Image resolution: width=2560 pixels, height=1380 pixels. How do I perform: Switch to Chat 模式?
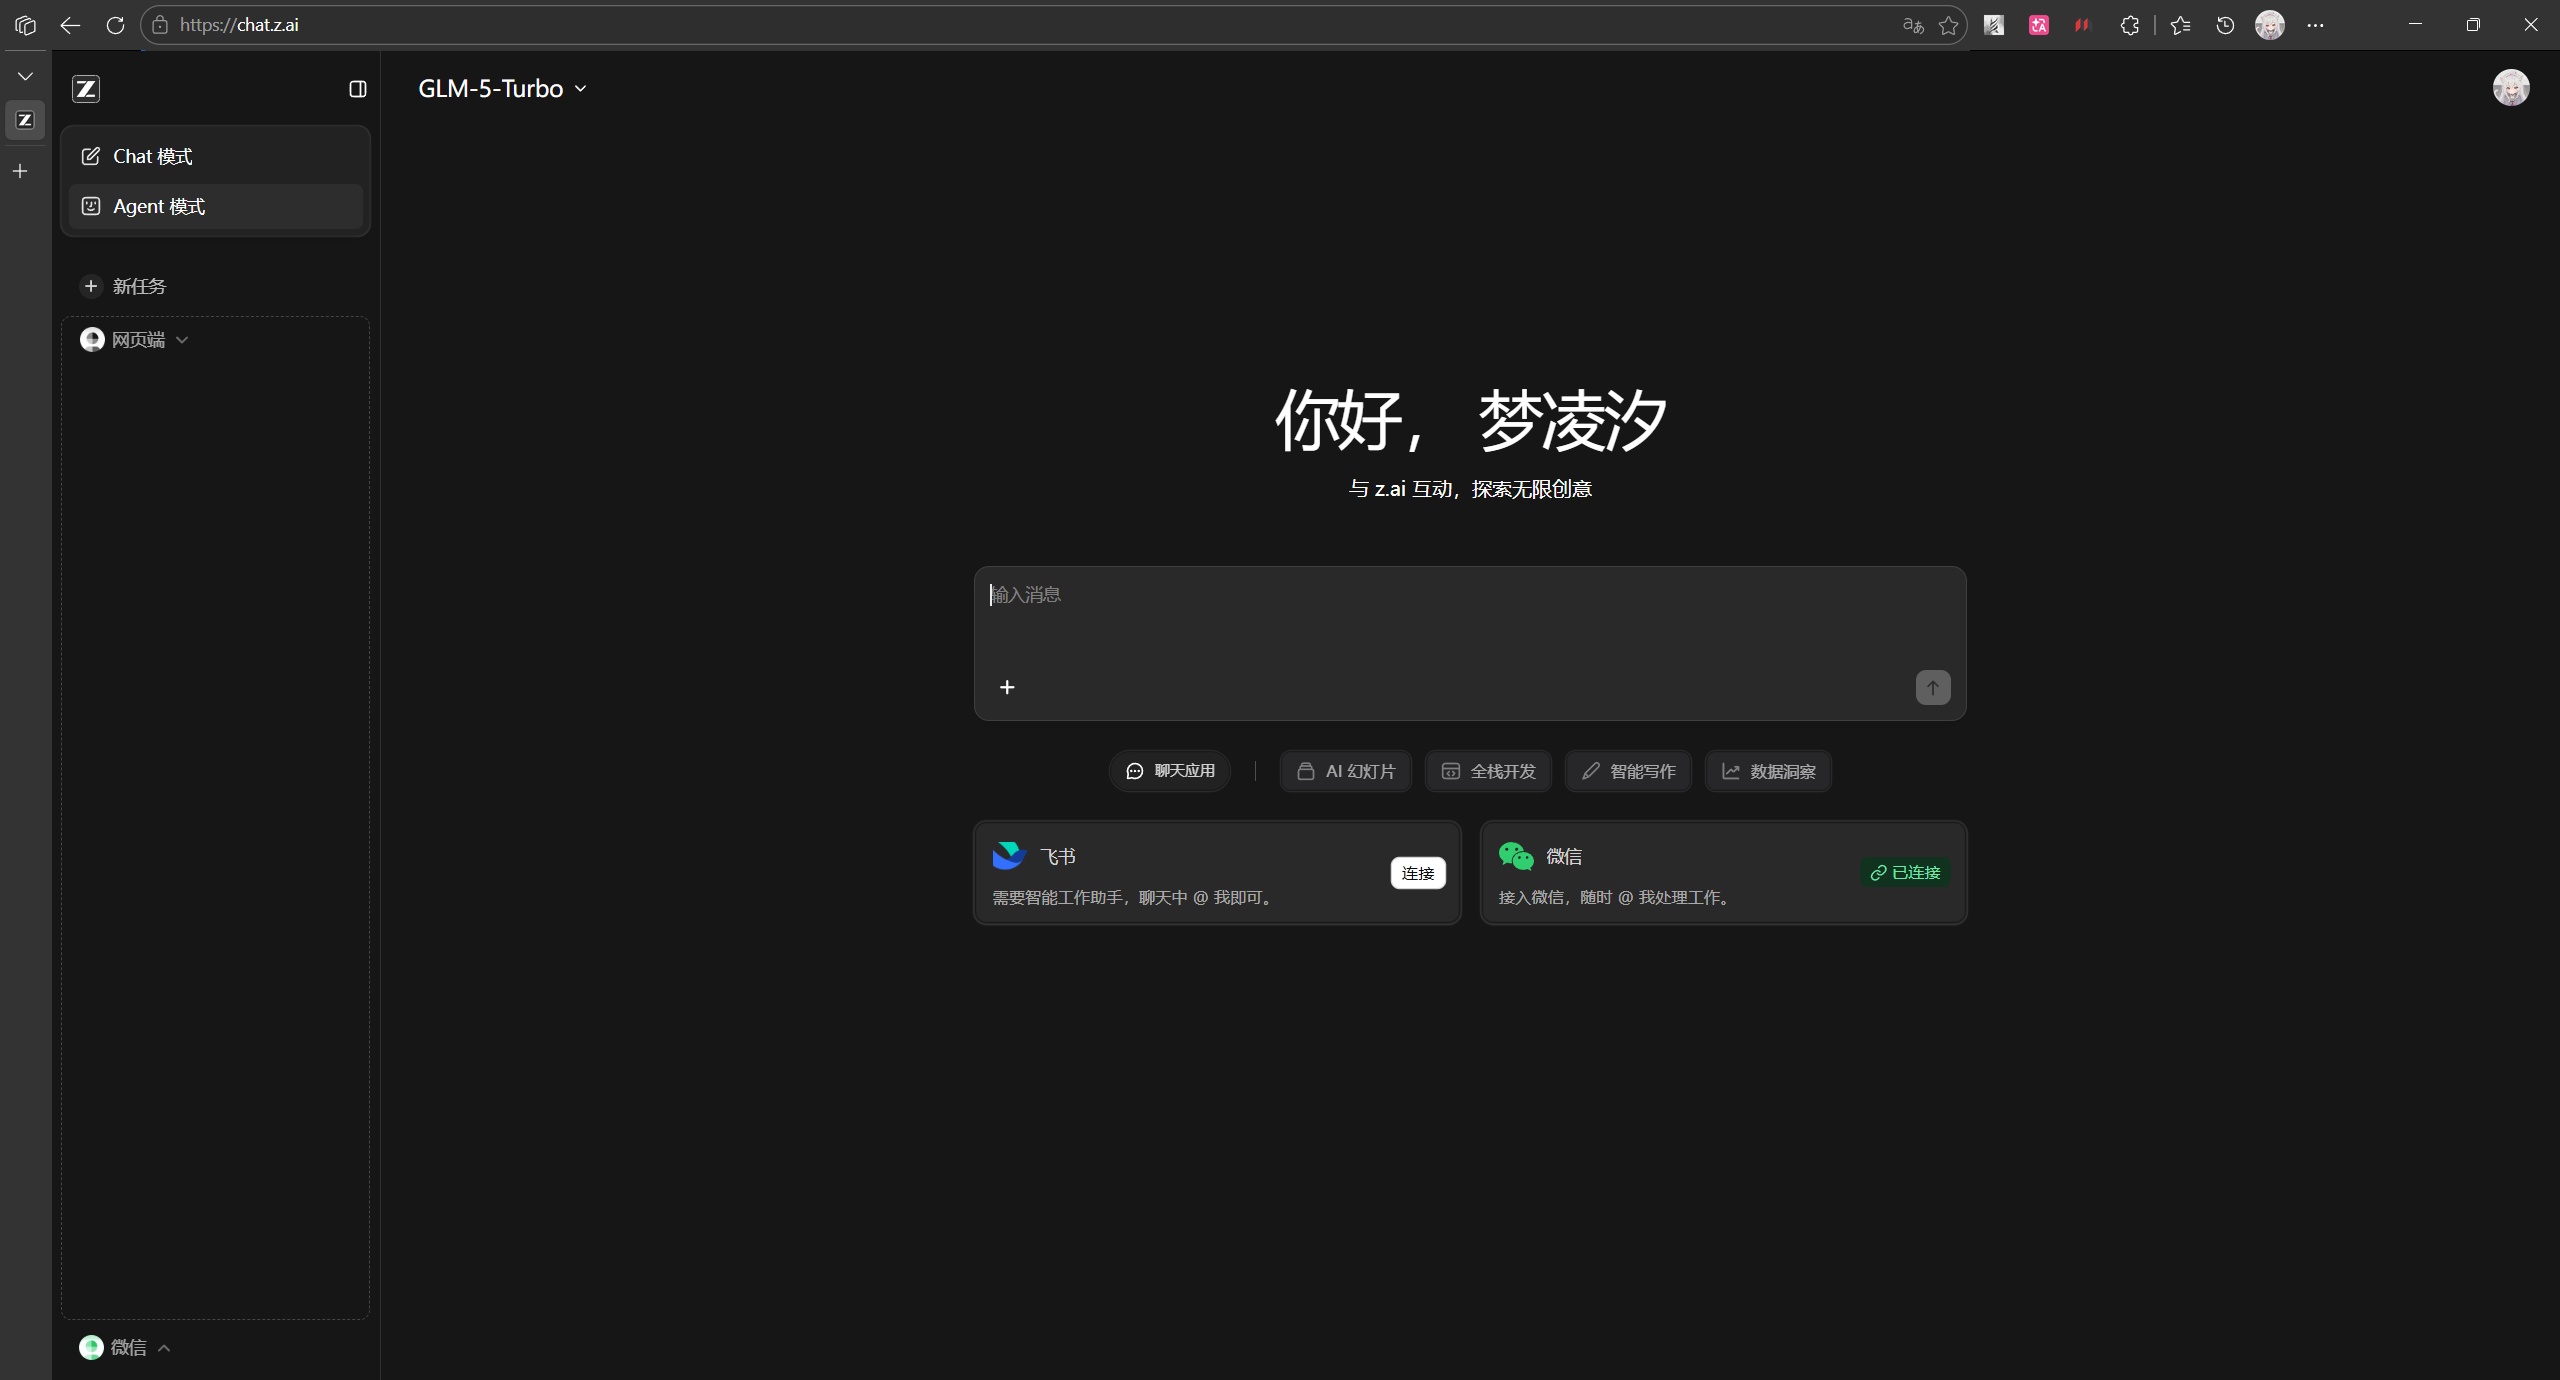coord(215,156)
